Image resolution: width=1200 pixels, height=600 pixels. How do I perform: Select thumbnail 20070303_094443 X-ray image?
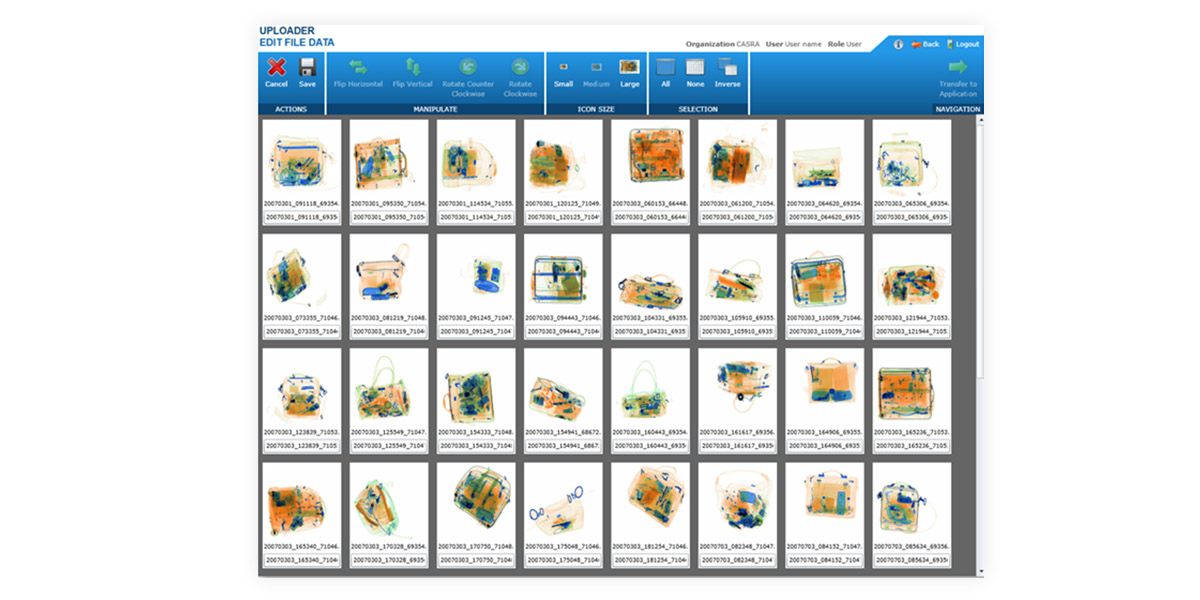tap(562, 273)
